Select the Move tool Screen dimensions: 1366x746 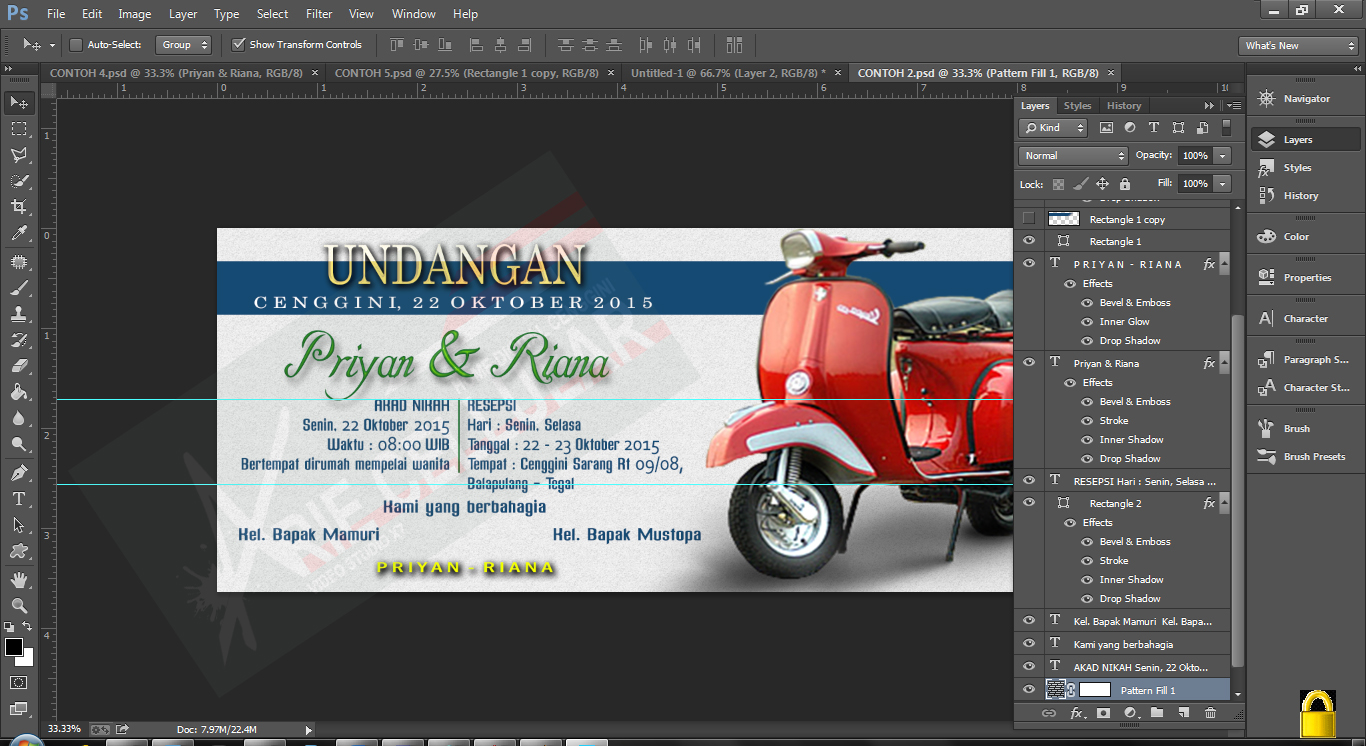(19, 102)
